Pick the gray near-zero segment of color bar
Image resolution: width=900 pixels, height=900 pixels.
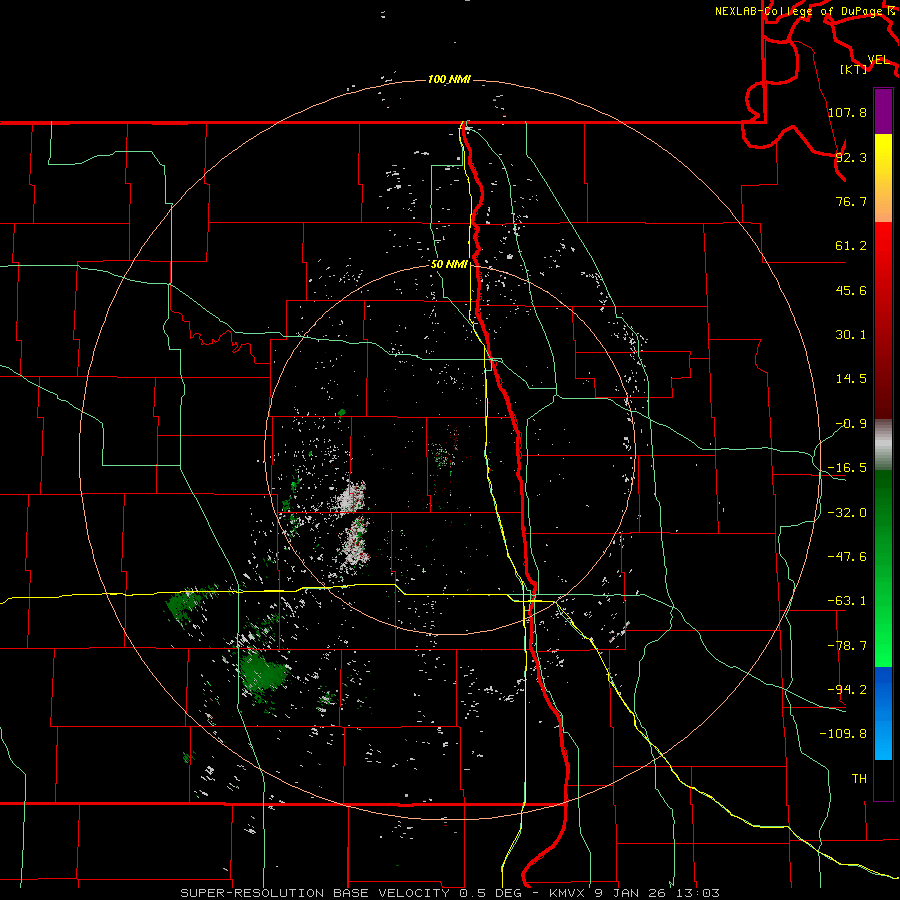[883, 445]
